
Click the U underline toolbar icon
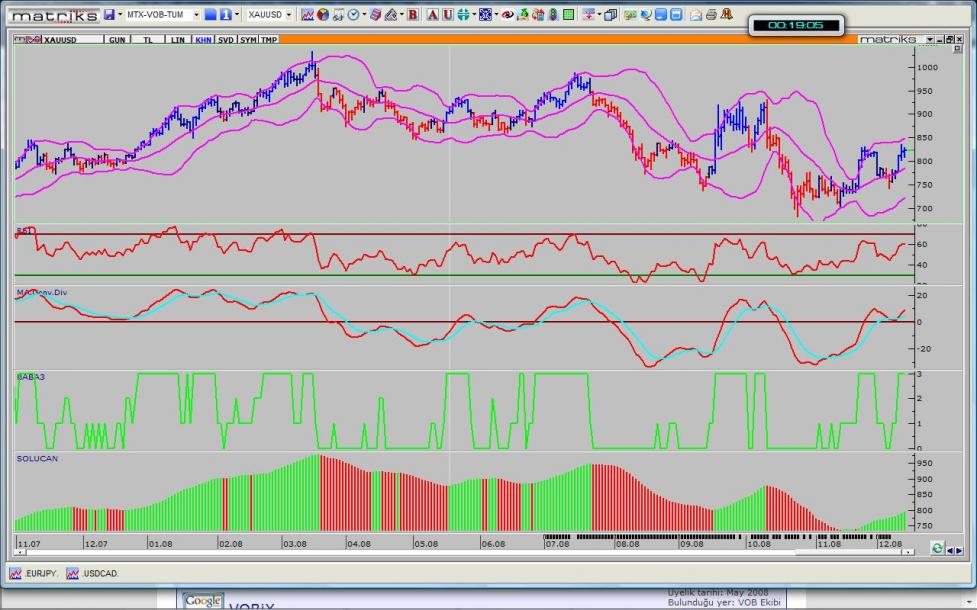(x=447, y=15)
